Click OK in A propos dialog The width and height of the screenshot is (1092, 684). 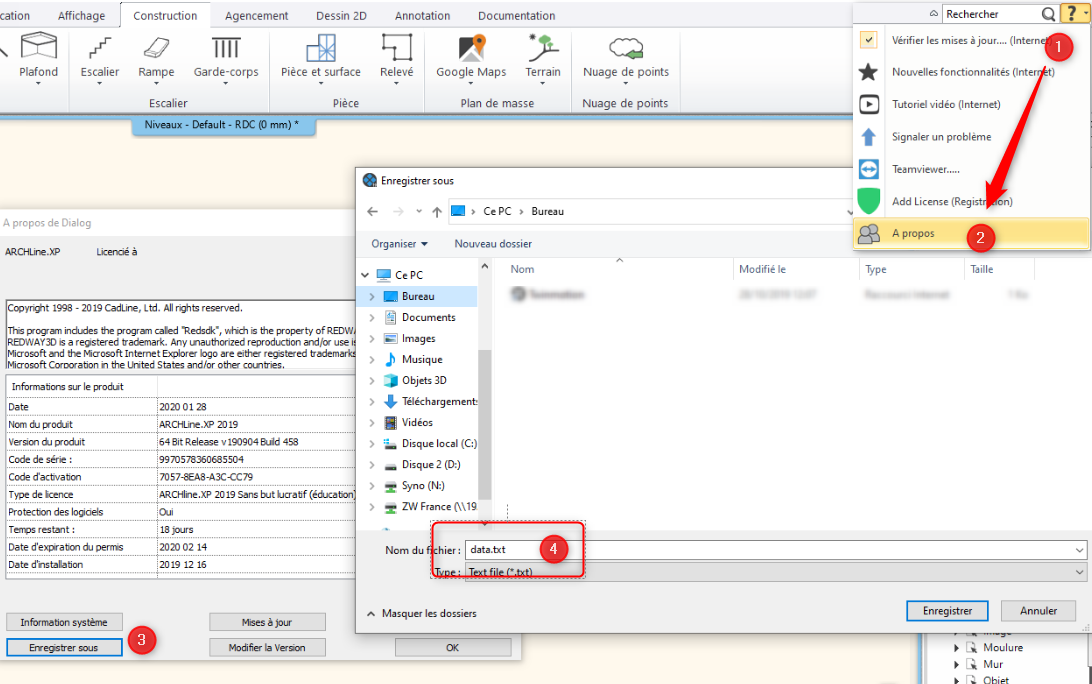[453, 648]
